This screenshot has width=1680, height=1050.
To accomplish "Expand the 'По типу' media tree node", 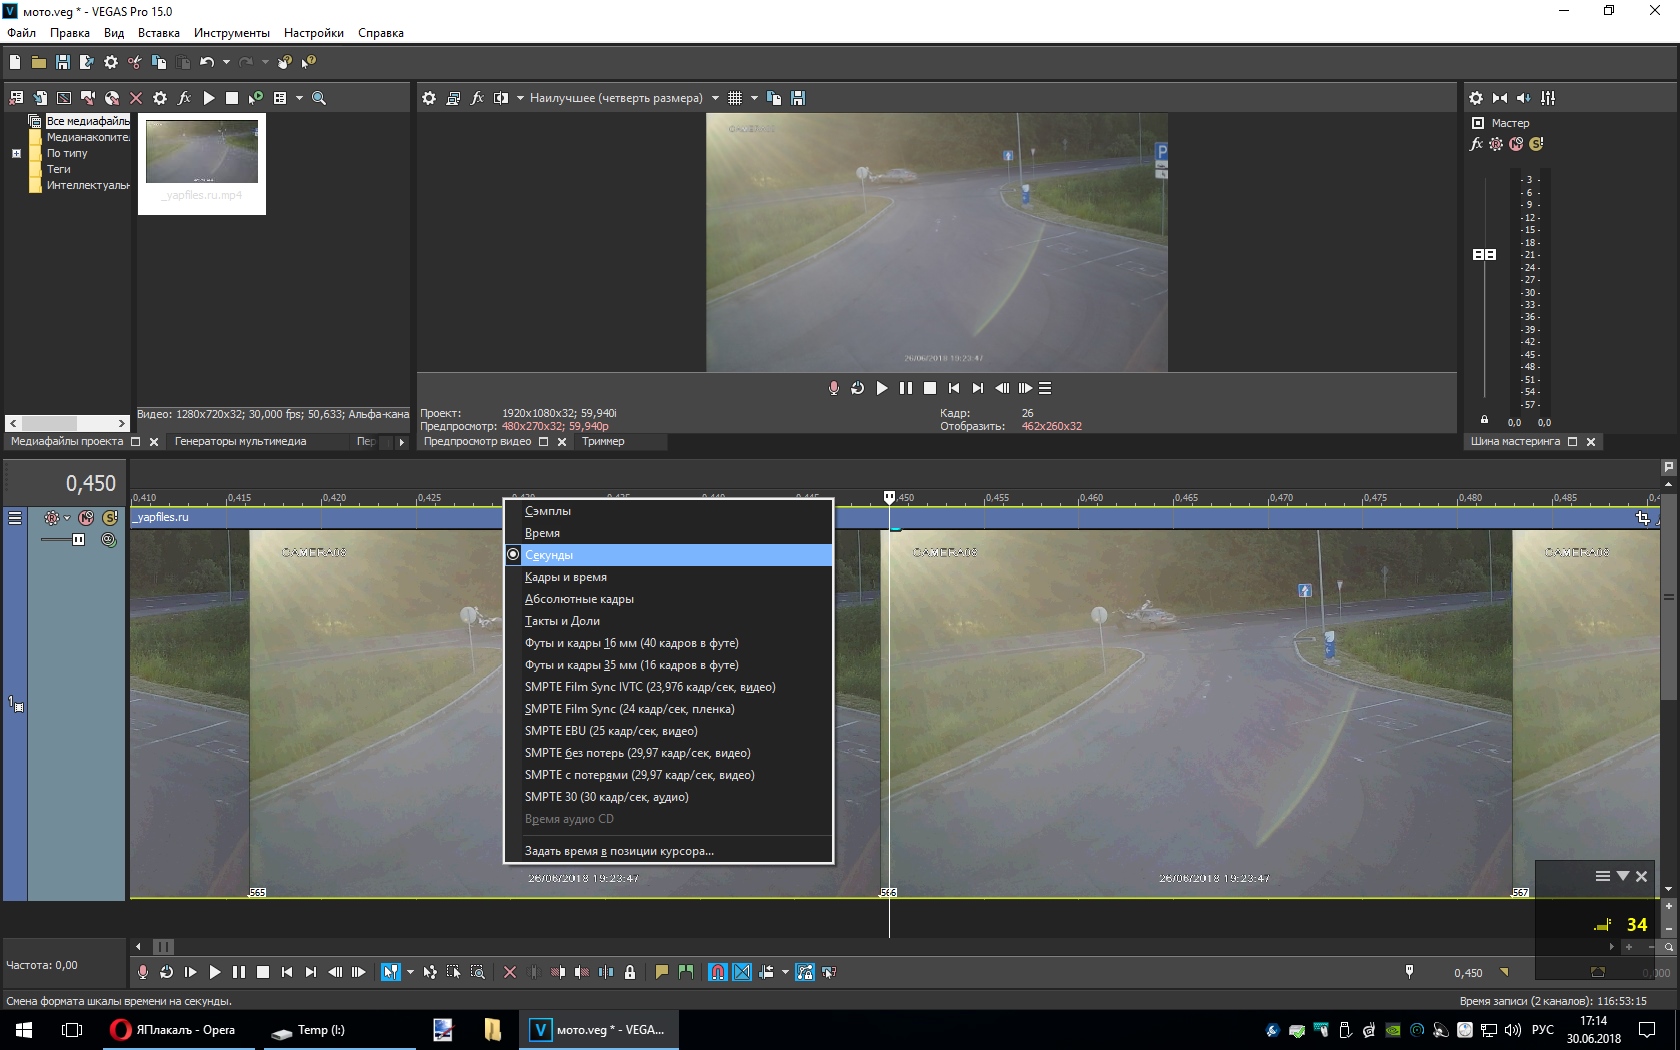I will click(x=16, y=153).
